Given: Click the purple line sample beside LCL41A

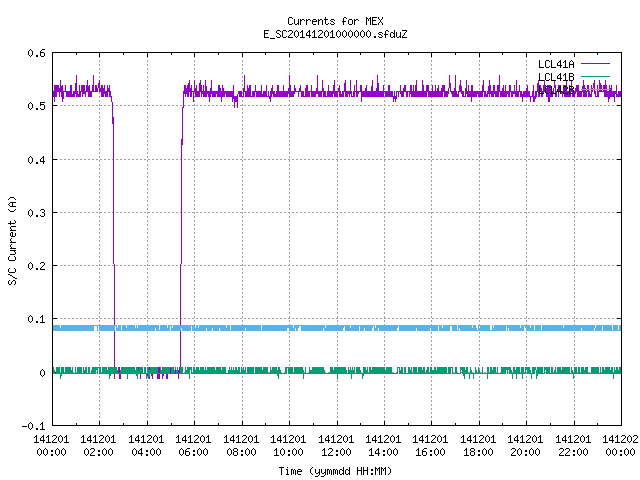Looking at the screenshot, I should click(595, 64).
